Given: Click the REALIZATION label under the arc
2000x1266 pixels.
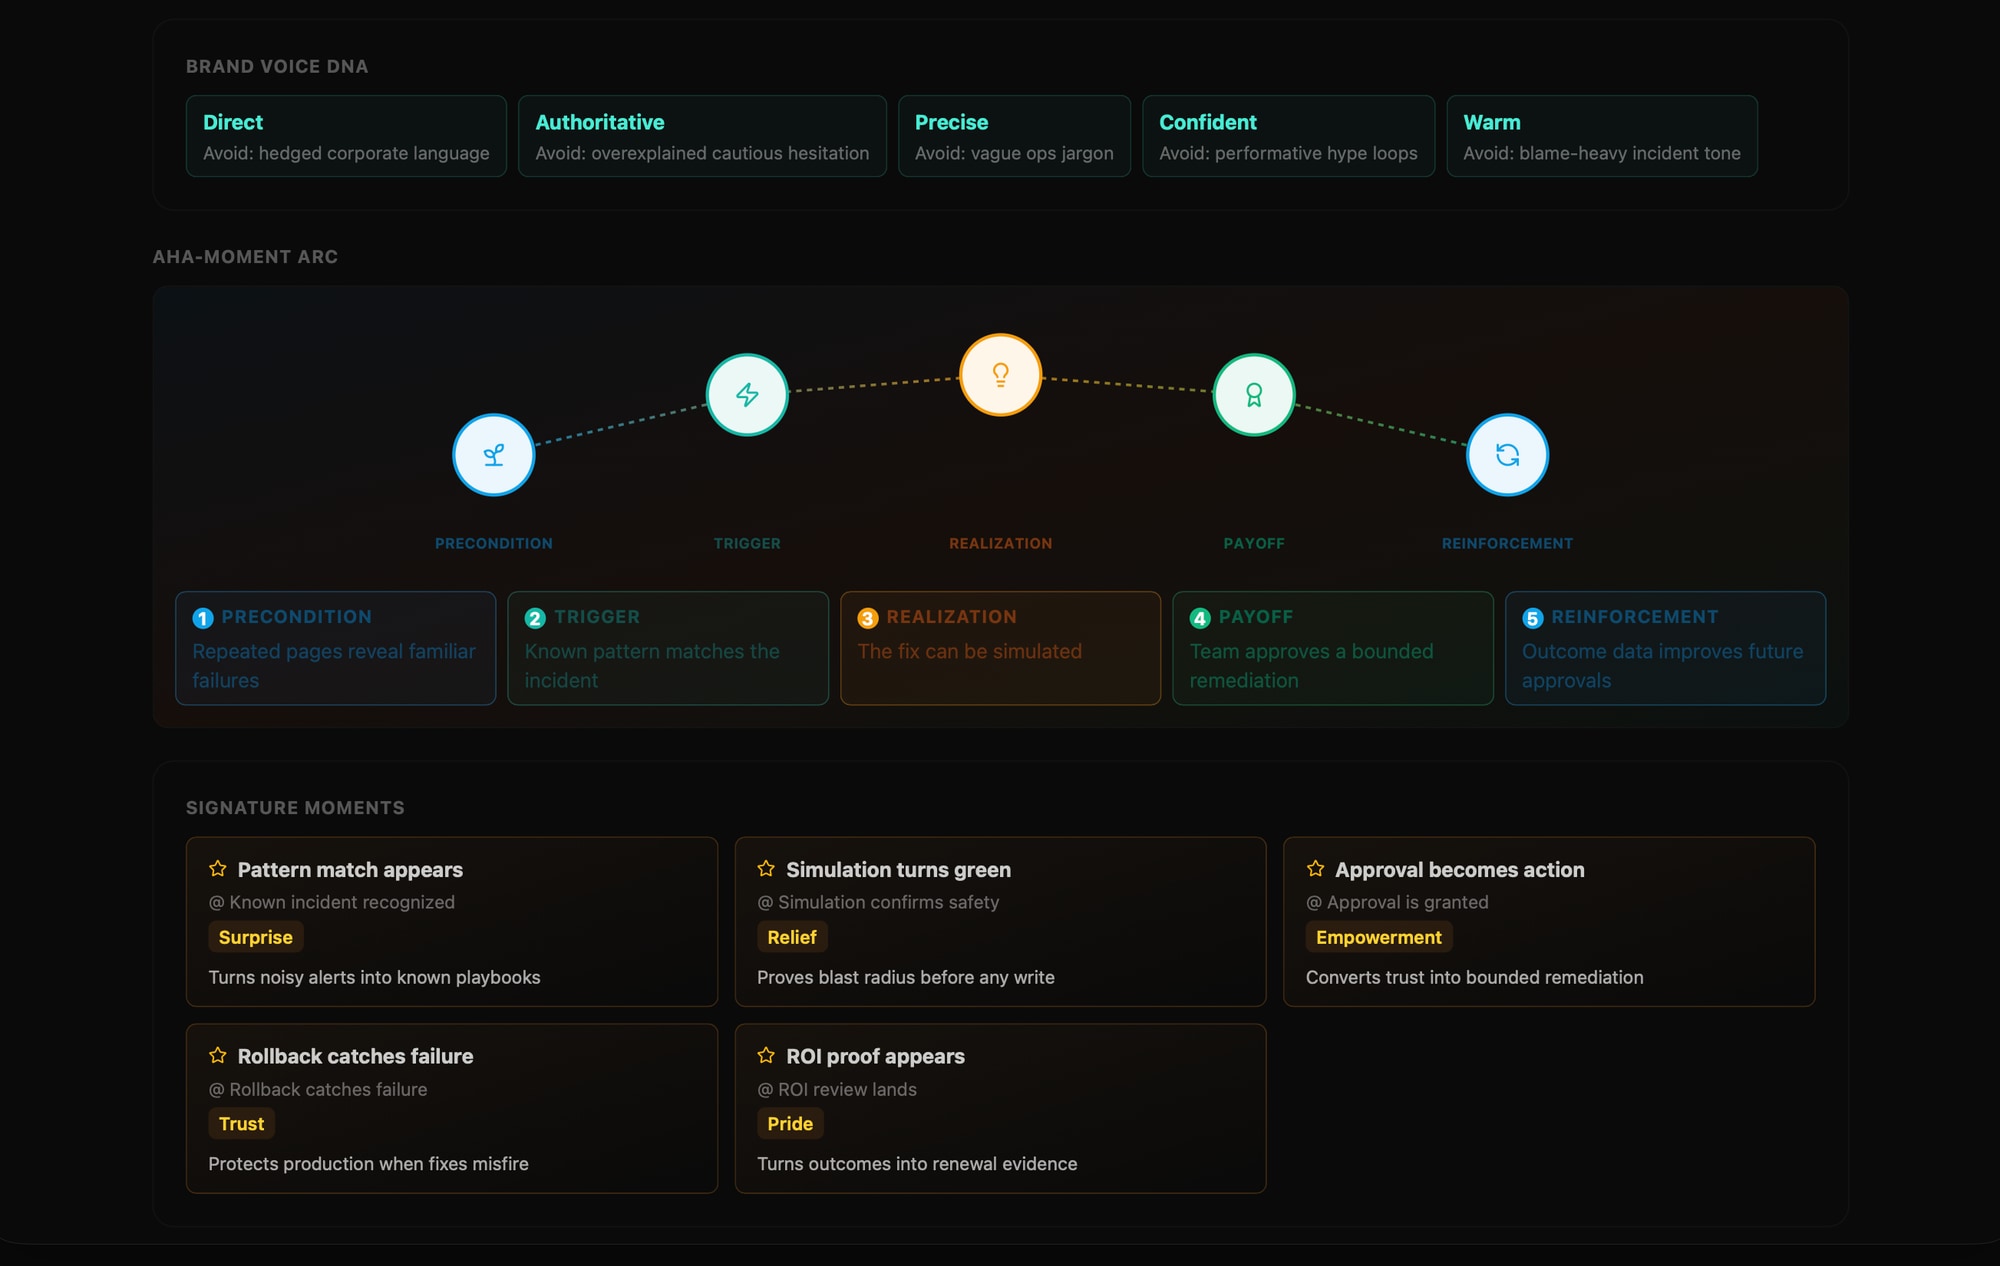Looking at the screenshot, I should [1000, 543].
